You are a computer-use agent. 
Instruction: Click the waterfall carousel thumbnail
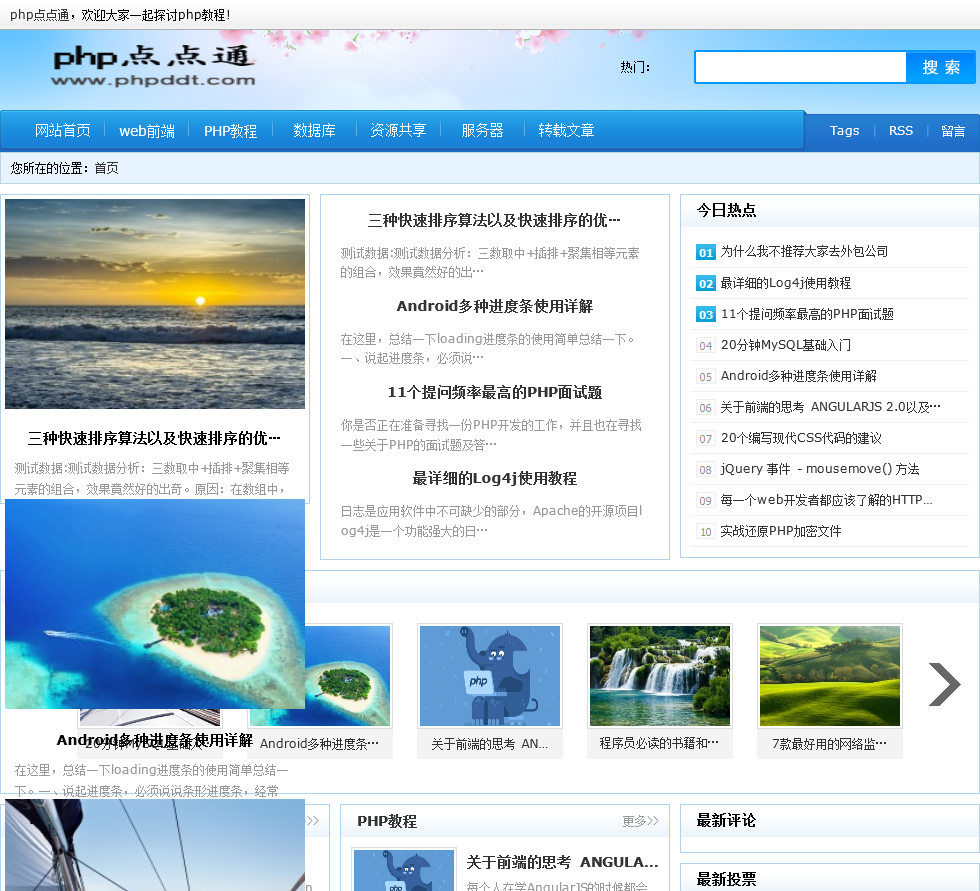660,675
